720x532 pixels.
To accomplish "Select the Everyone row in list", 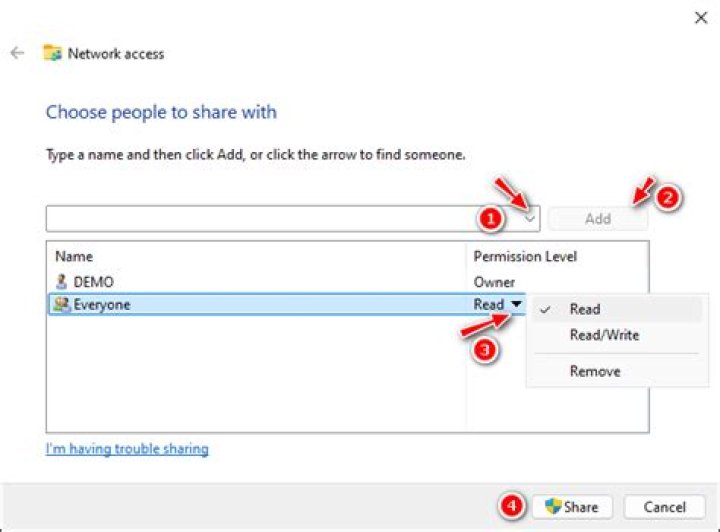I will pyautogui.click(x=250, y=305).
